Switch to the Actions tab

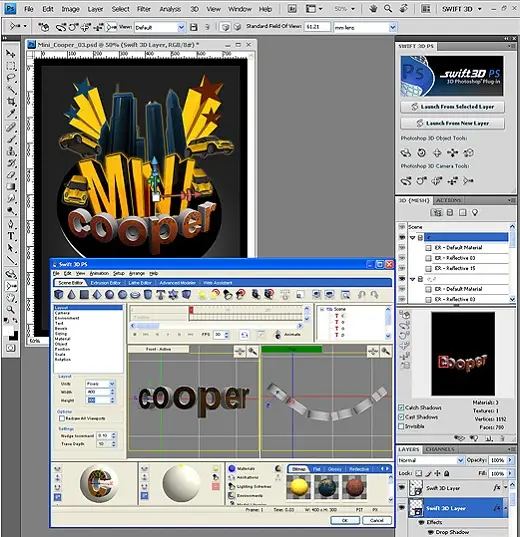coord(449,200)
